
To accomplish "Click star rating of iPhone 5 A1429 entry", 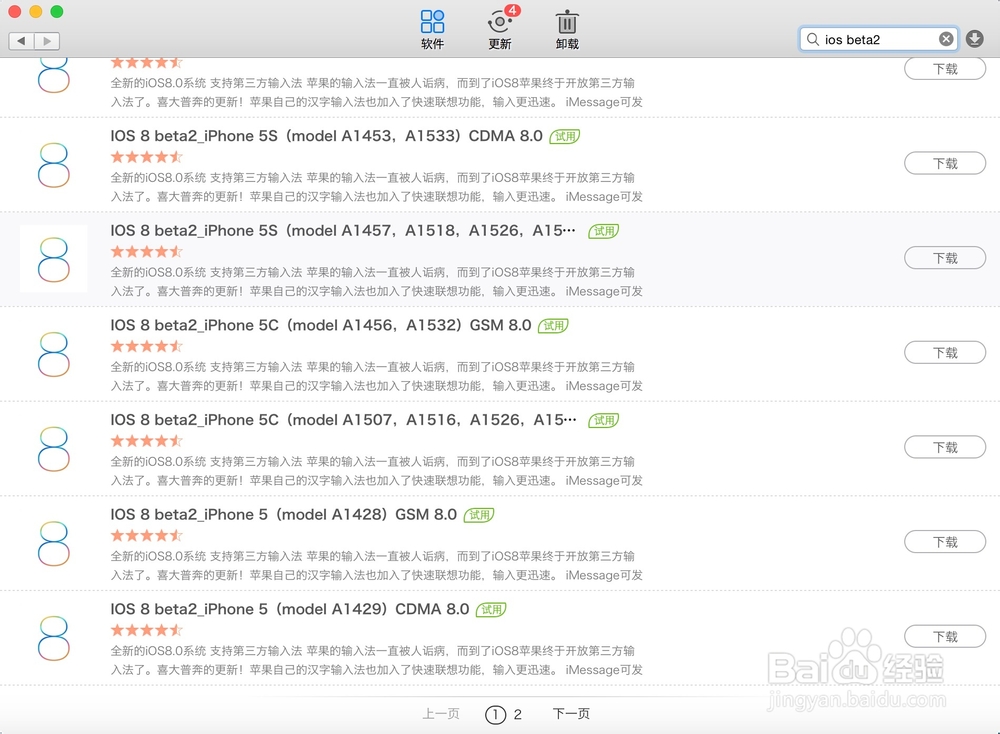I will [147, 630].
